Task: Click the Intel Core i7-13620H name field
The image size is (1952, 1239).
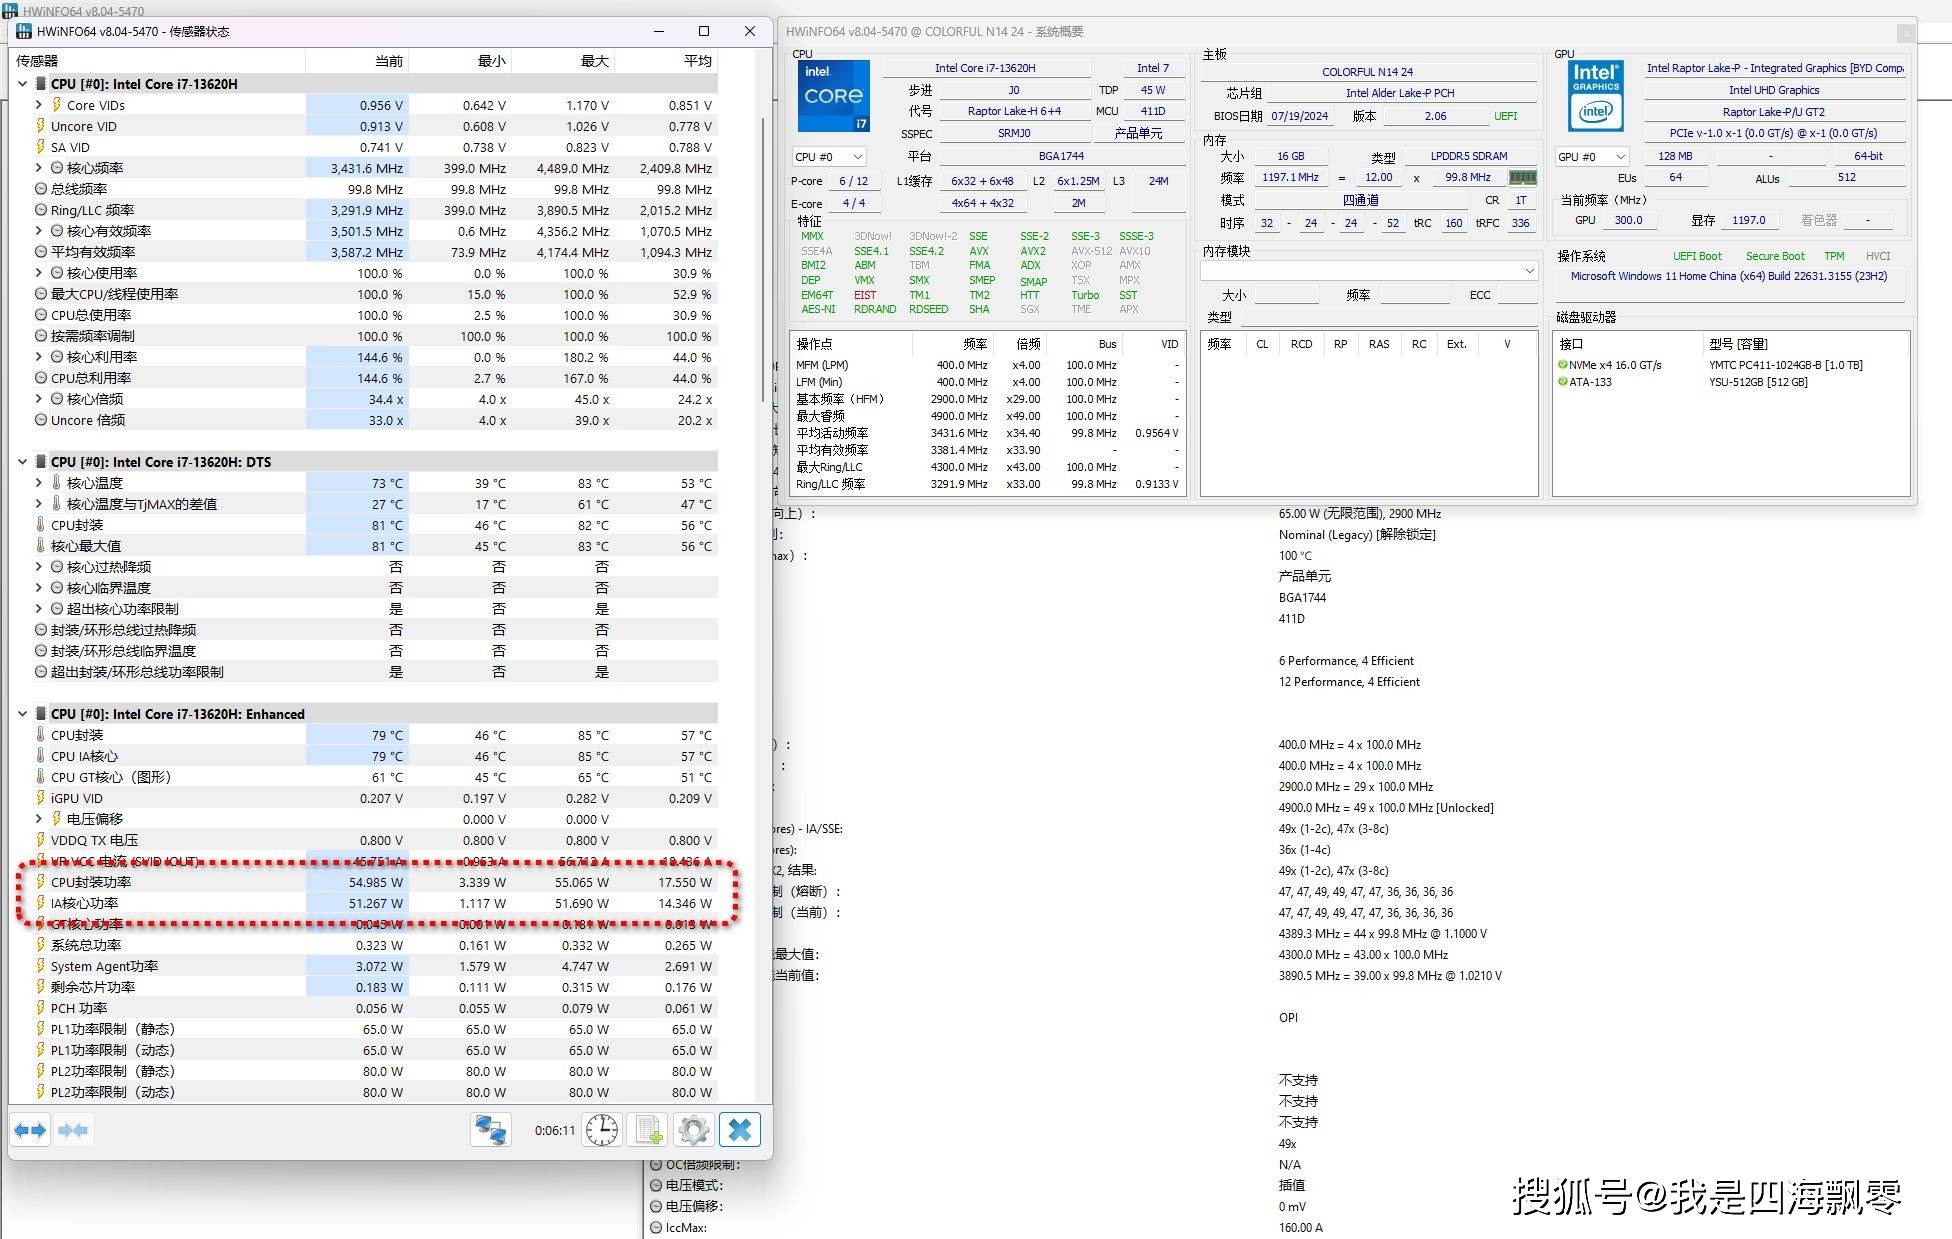Action: 986,68
